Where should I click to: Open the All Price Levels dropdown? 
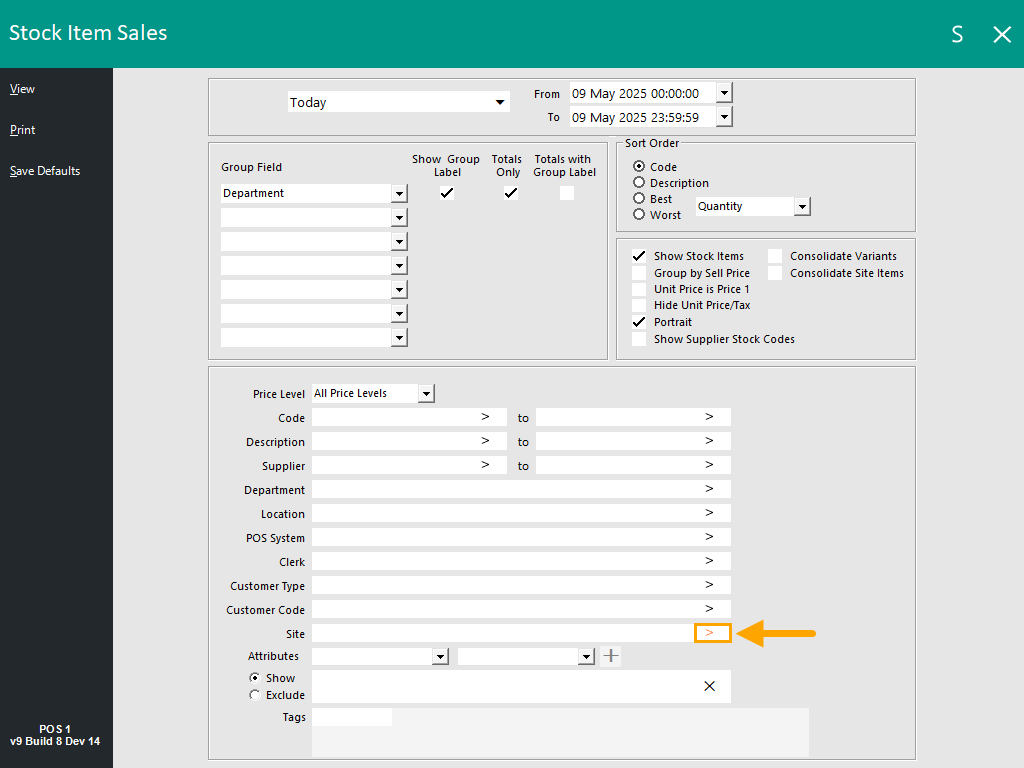click(426, 393)
